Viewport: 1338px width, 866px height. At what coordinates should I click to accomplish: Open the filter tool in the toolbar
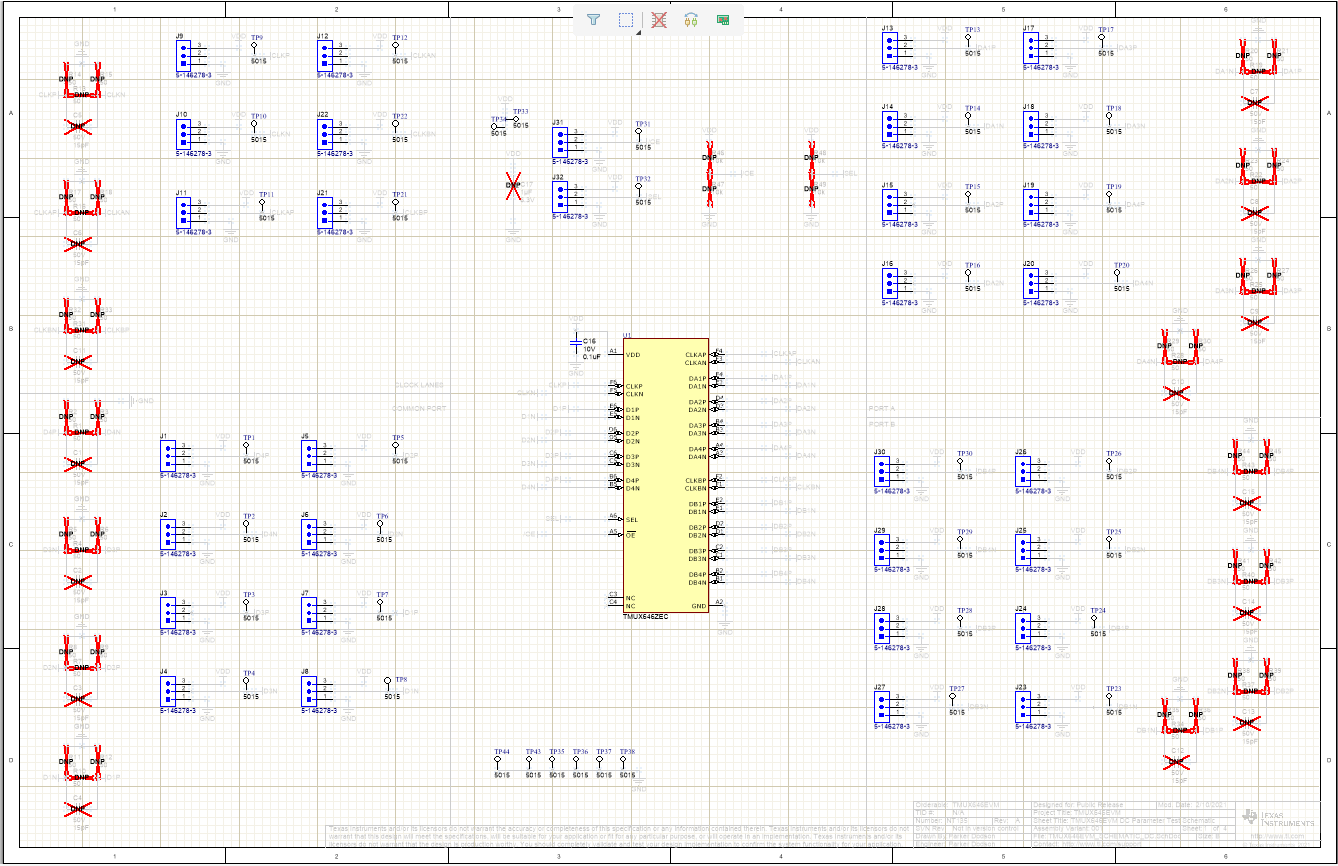coord(593,19)
